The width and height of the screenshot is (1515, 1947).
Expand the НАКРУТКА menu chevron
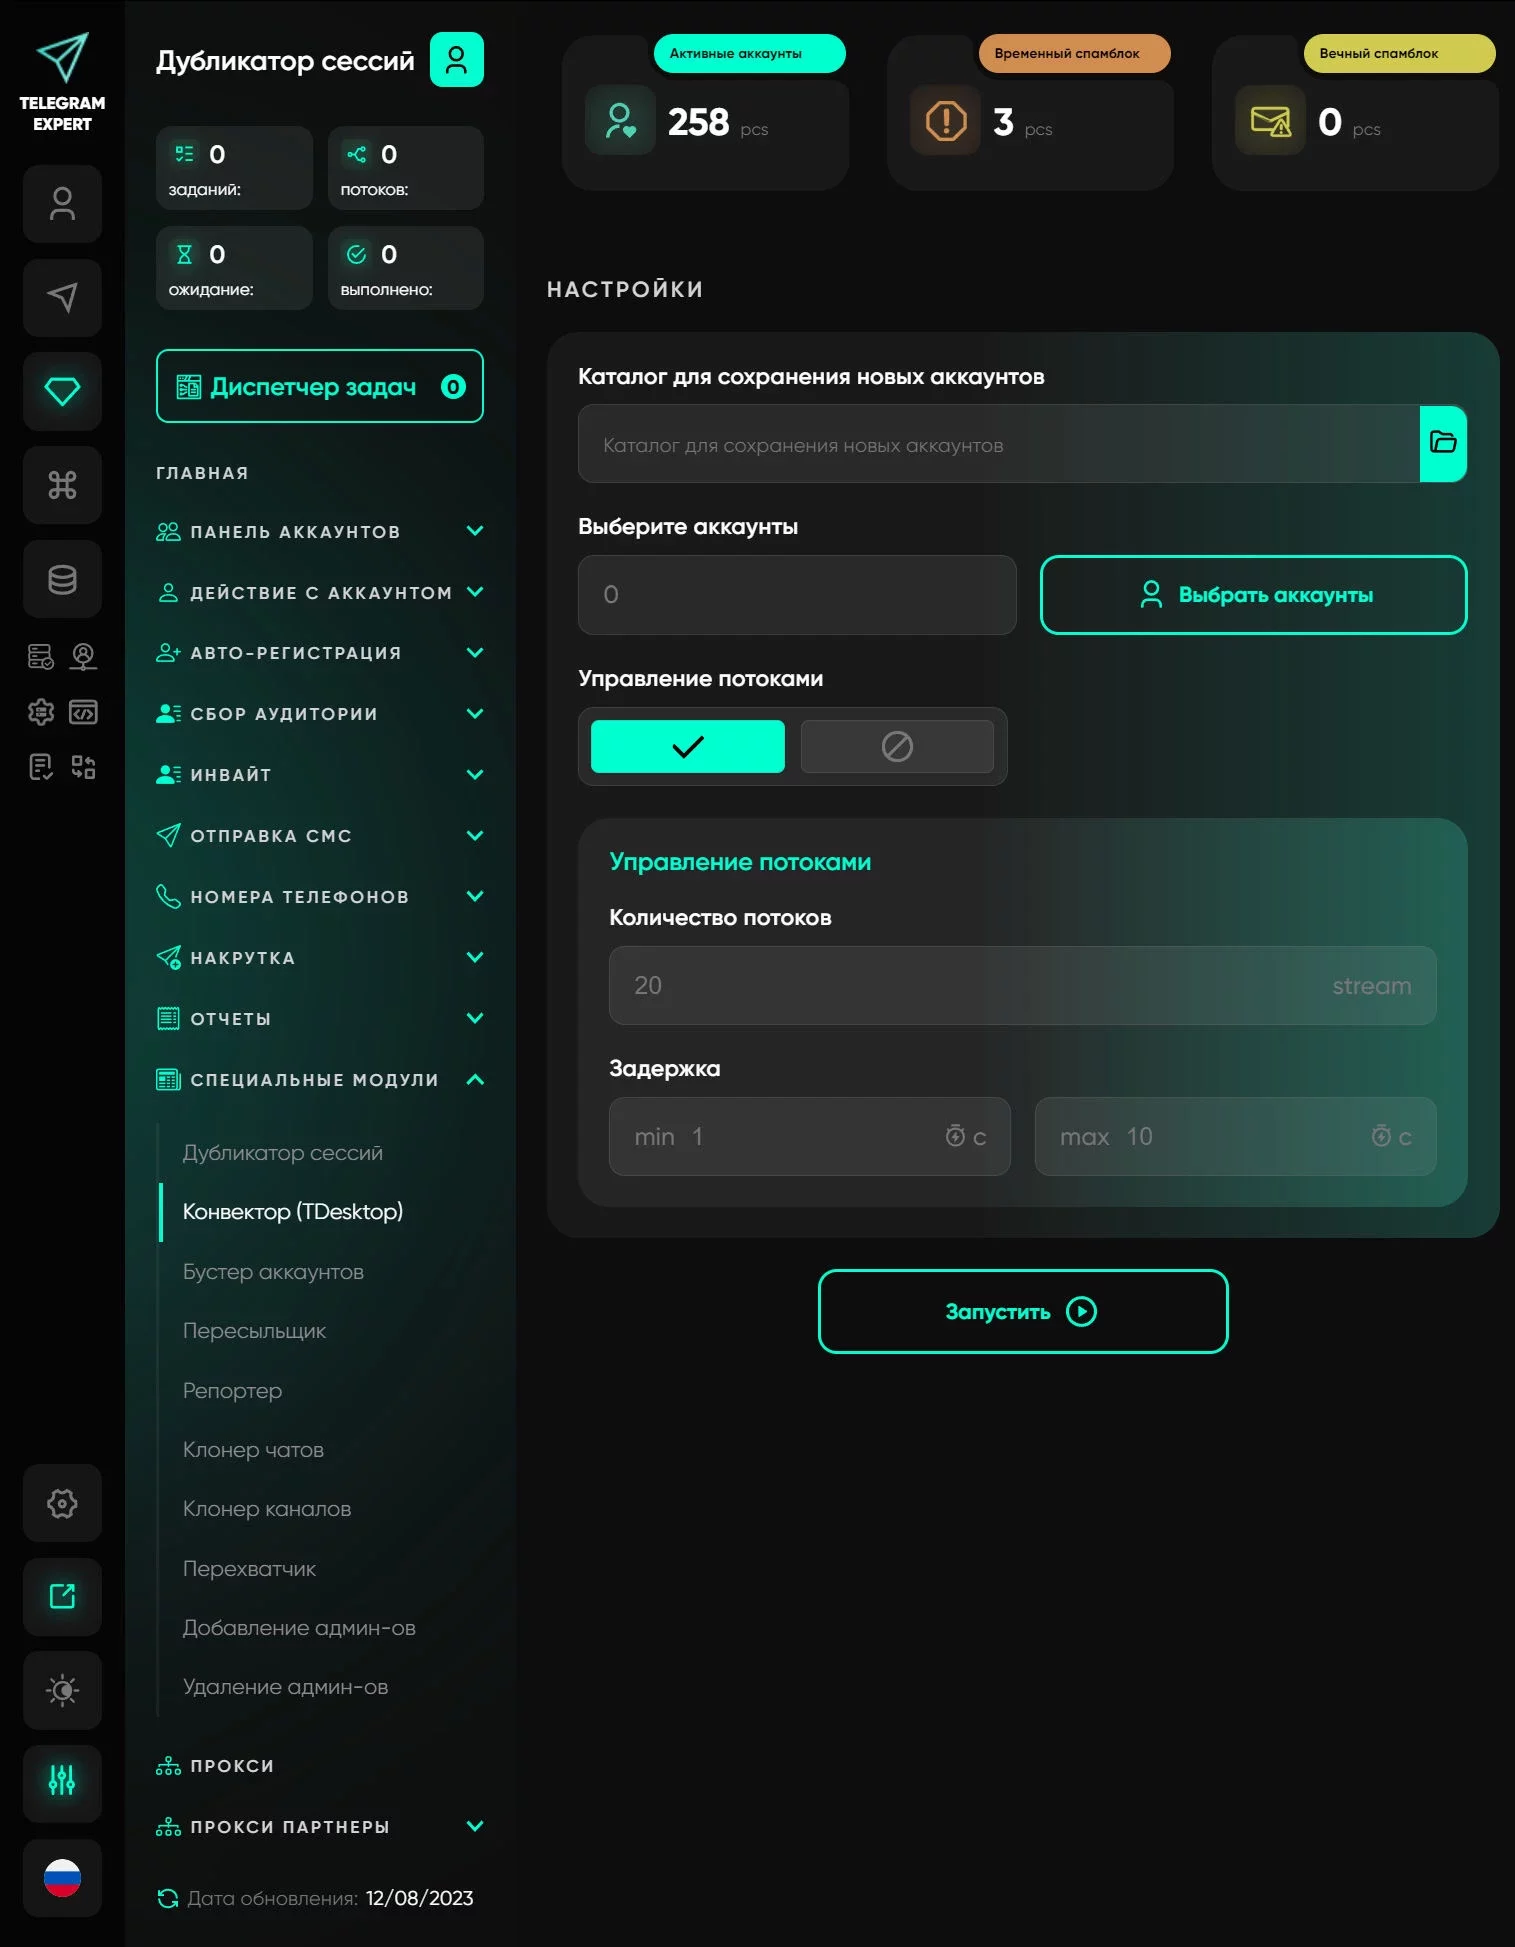click(475, 957)
